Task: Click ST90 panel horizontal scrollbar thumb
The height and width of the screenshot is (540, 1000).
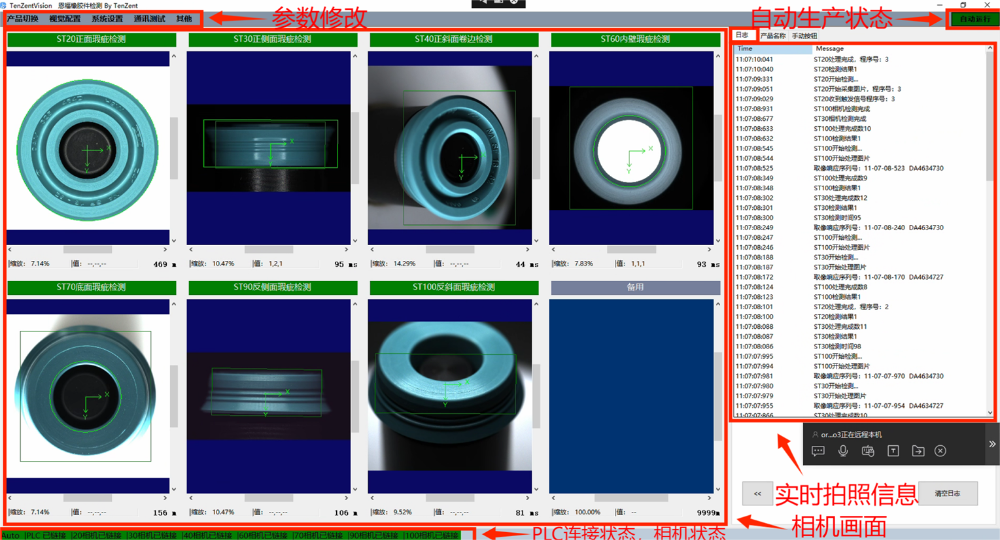Action: (268, 498)
